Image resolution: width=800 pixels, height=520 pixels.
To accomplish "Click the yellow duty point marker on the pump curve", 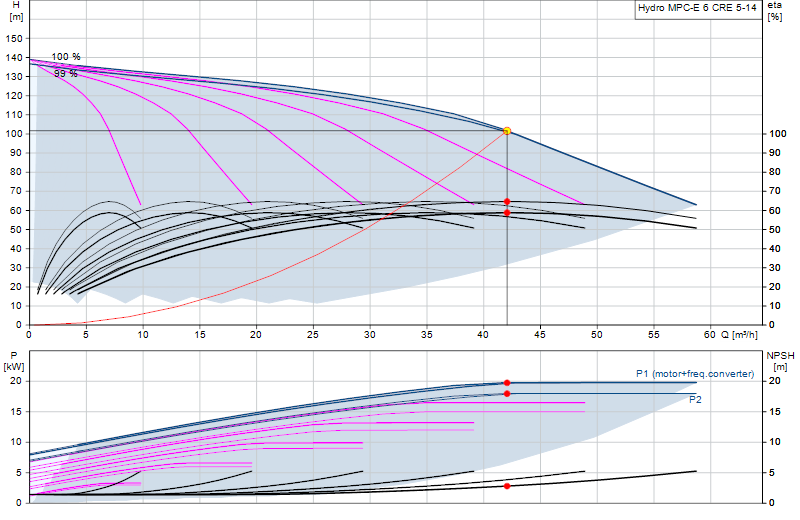I will pos(507,131).
